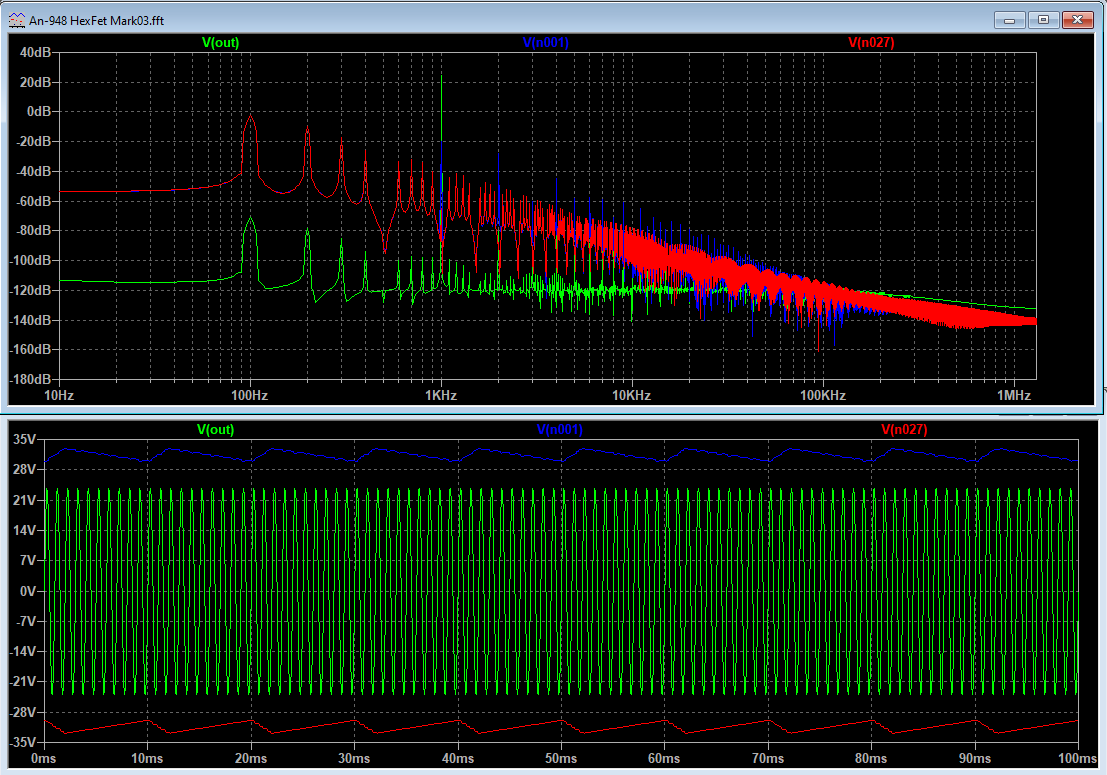
Task: Click the 1MHz label on the frequency axis
Action: click(1014, 395)
